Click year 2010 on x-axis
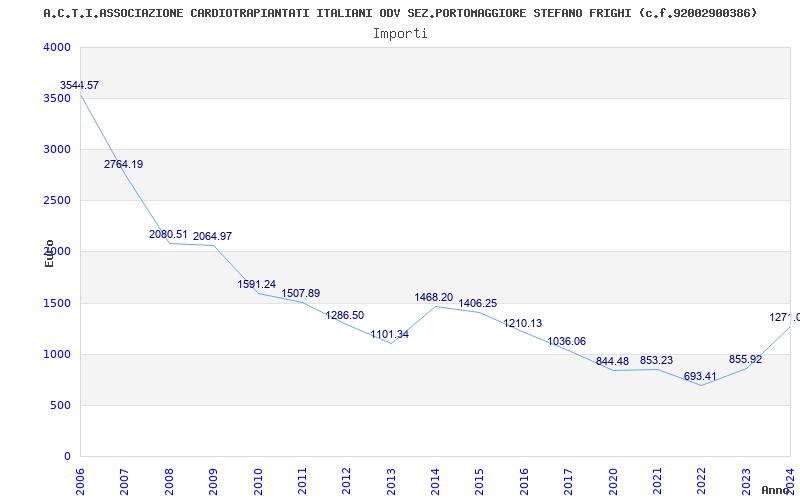The image size is (800, 500). coord(258,481)
